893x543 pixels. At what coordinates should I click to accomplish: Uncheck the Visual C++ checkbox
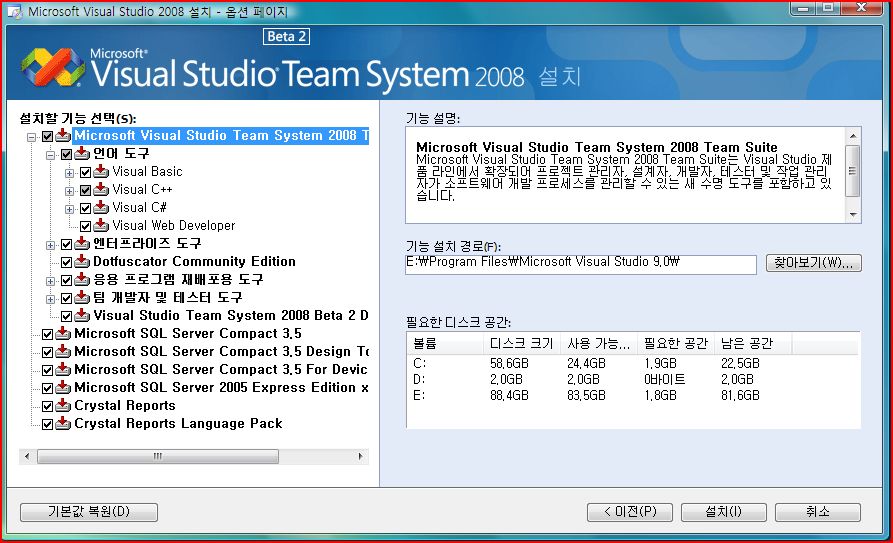coord(85,190)
